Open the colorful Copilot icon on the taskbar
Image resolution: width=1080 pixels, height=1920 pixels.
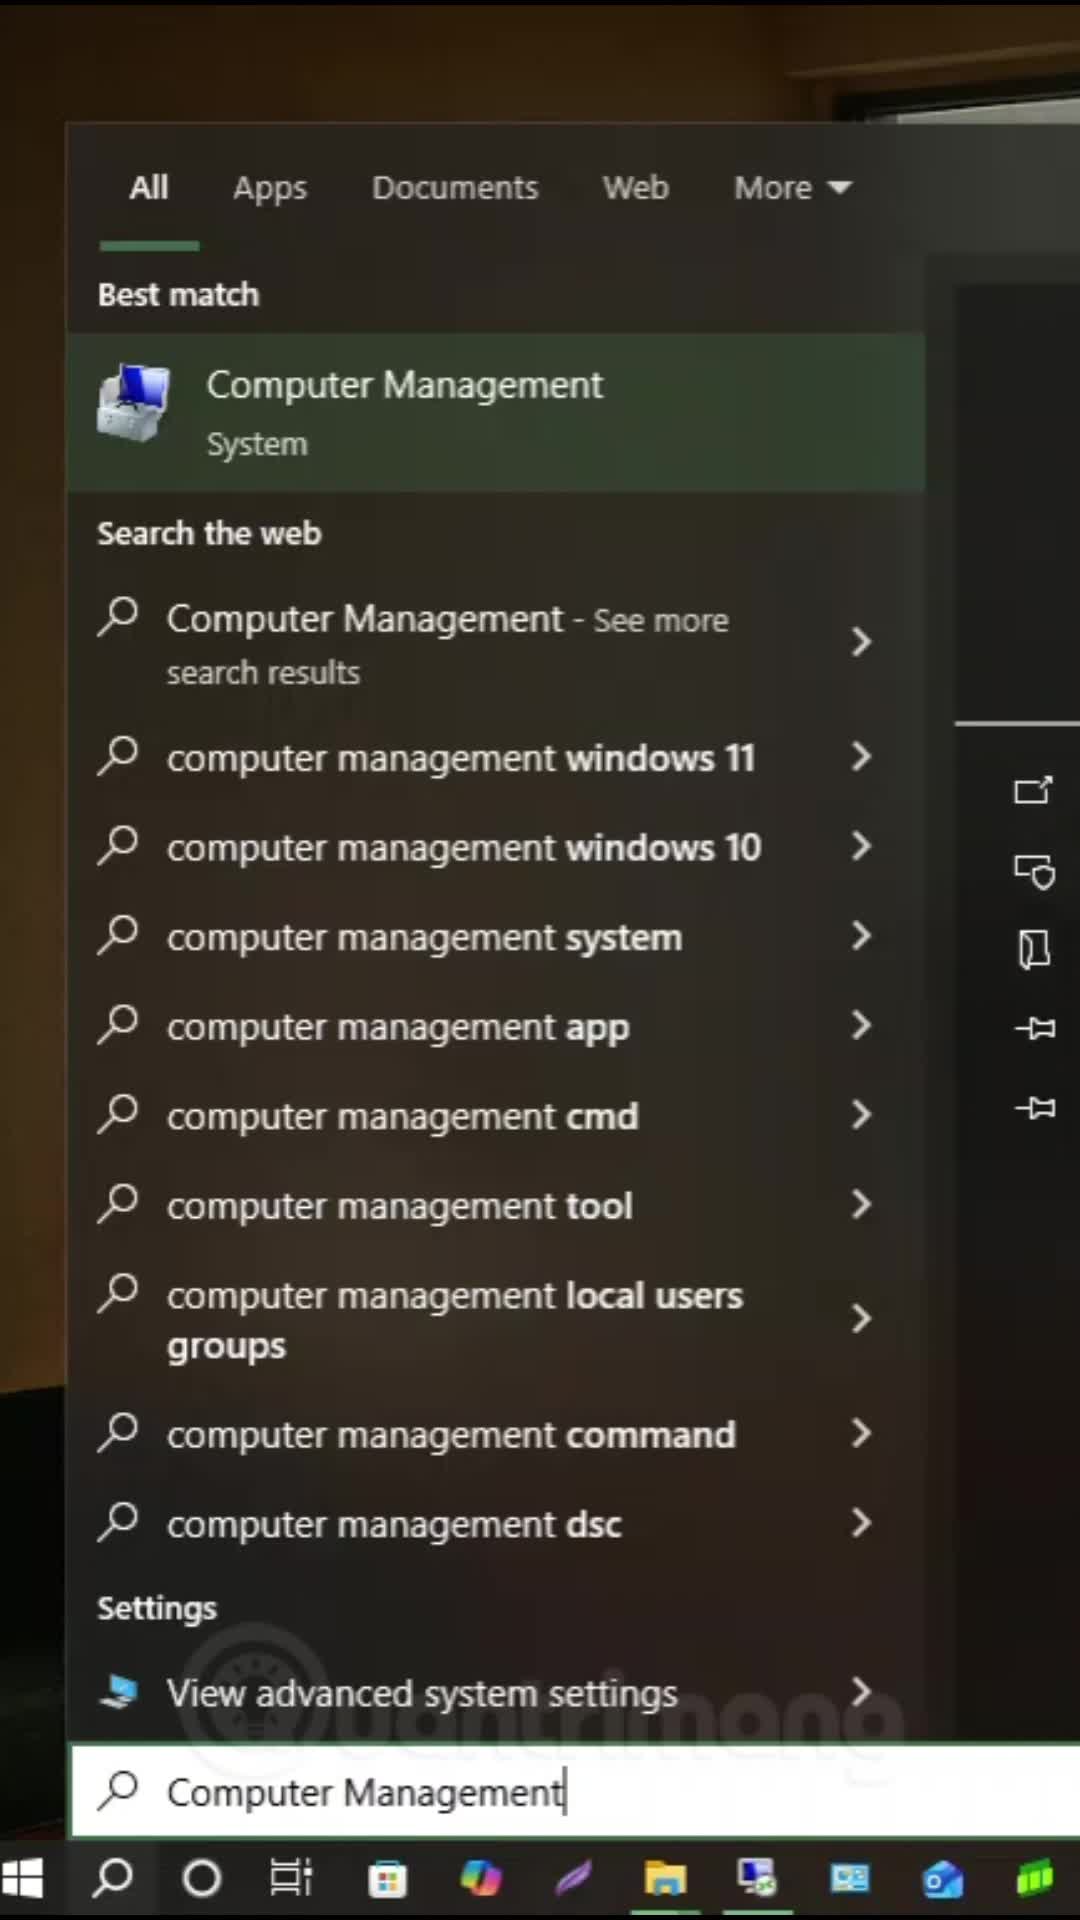pos(480,1878)
